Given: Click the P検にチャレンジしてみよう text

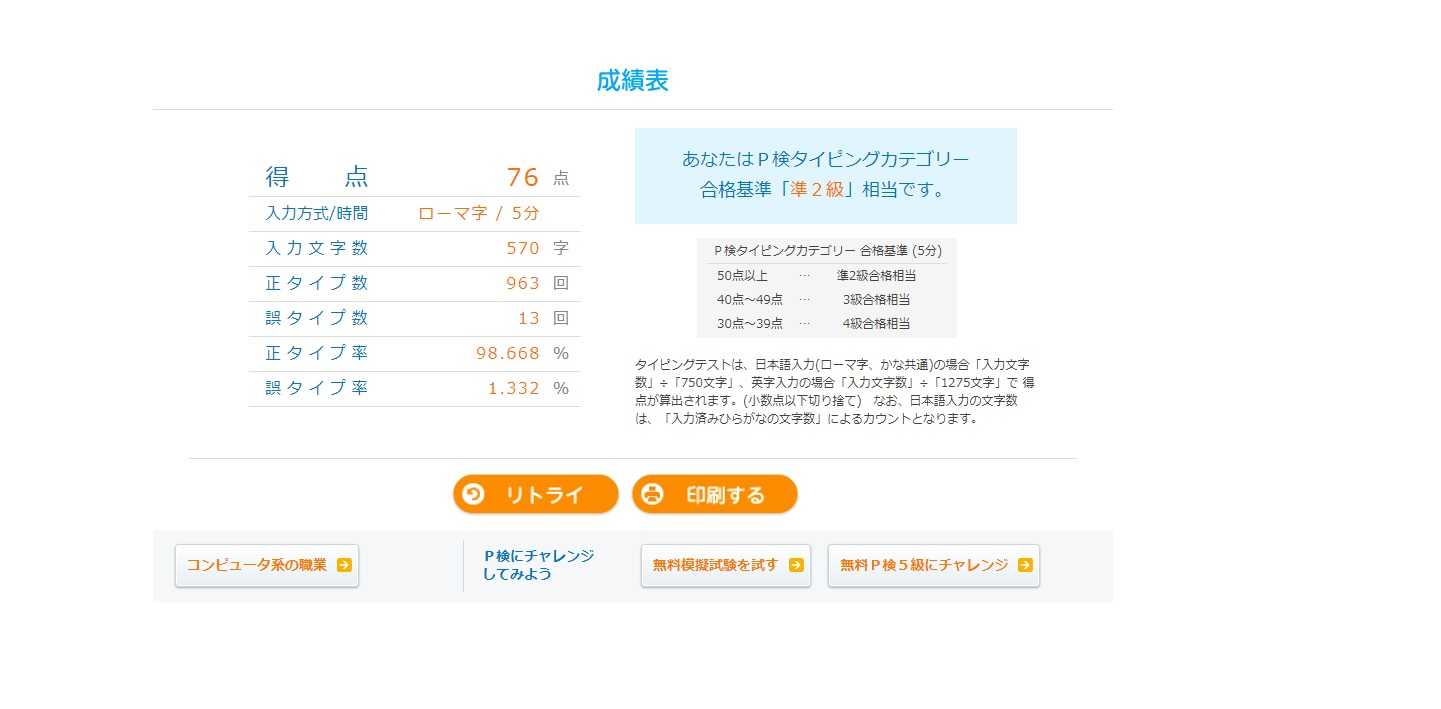Looking at the screenshot, I should pos(538,565).
